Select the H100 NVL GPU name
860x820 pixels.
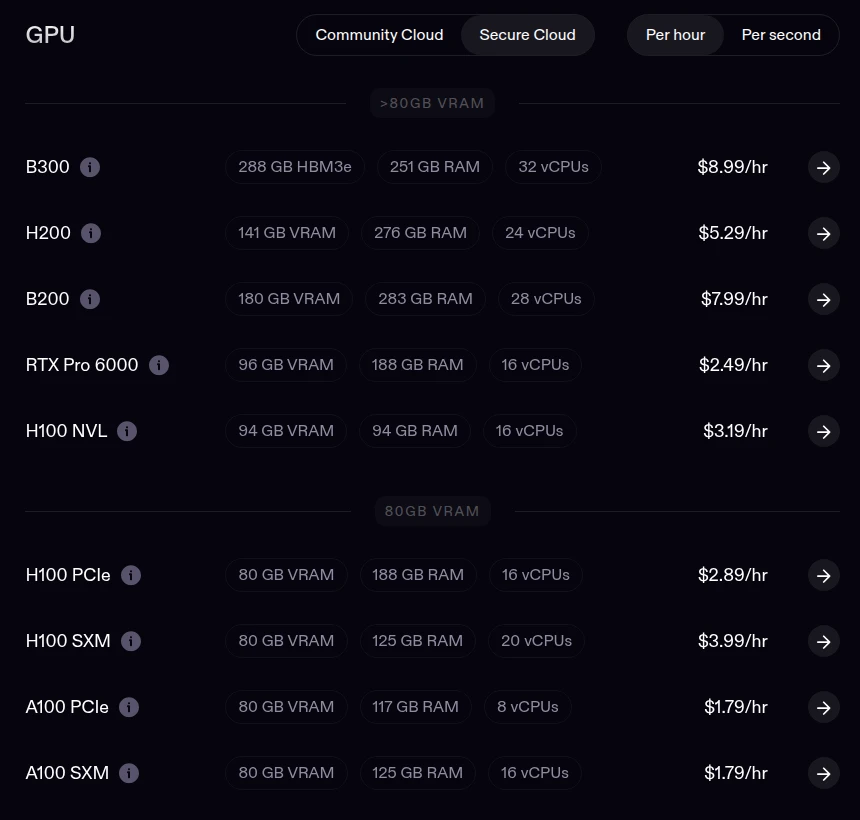click(66, 431)
